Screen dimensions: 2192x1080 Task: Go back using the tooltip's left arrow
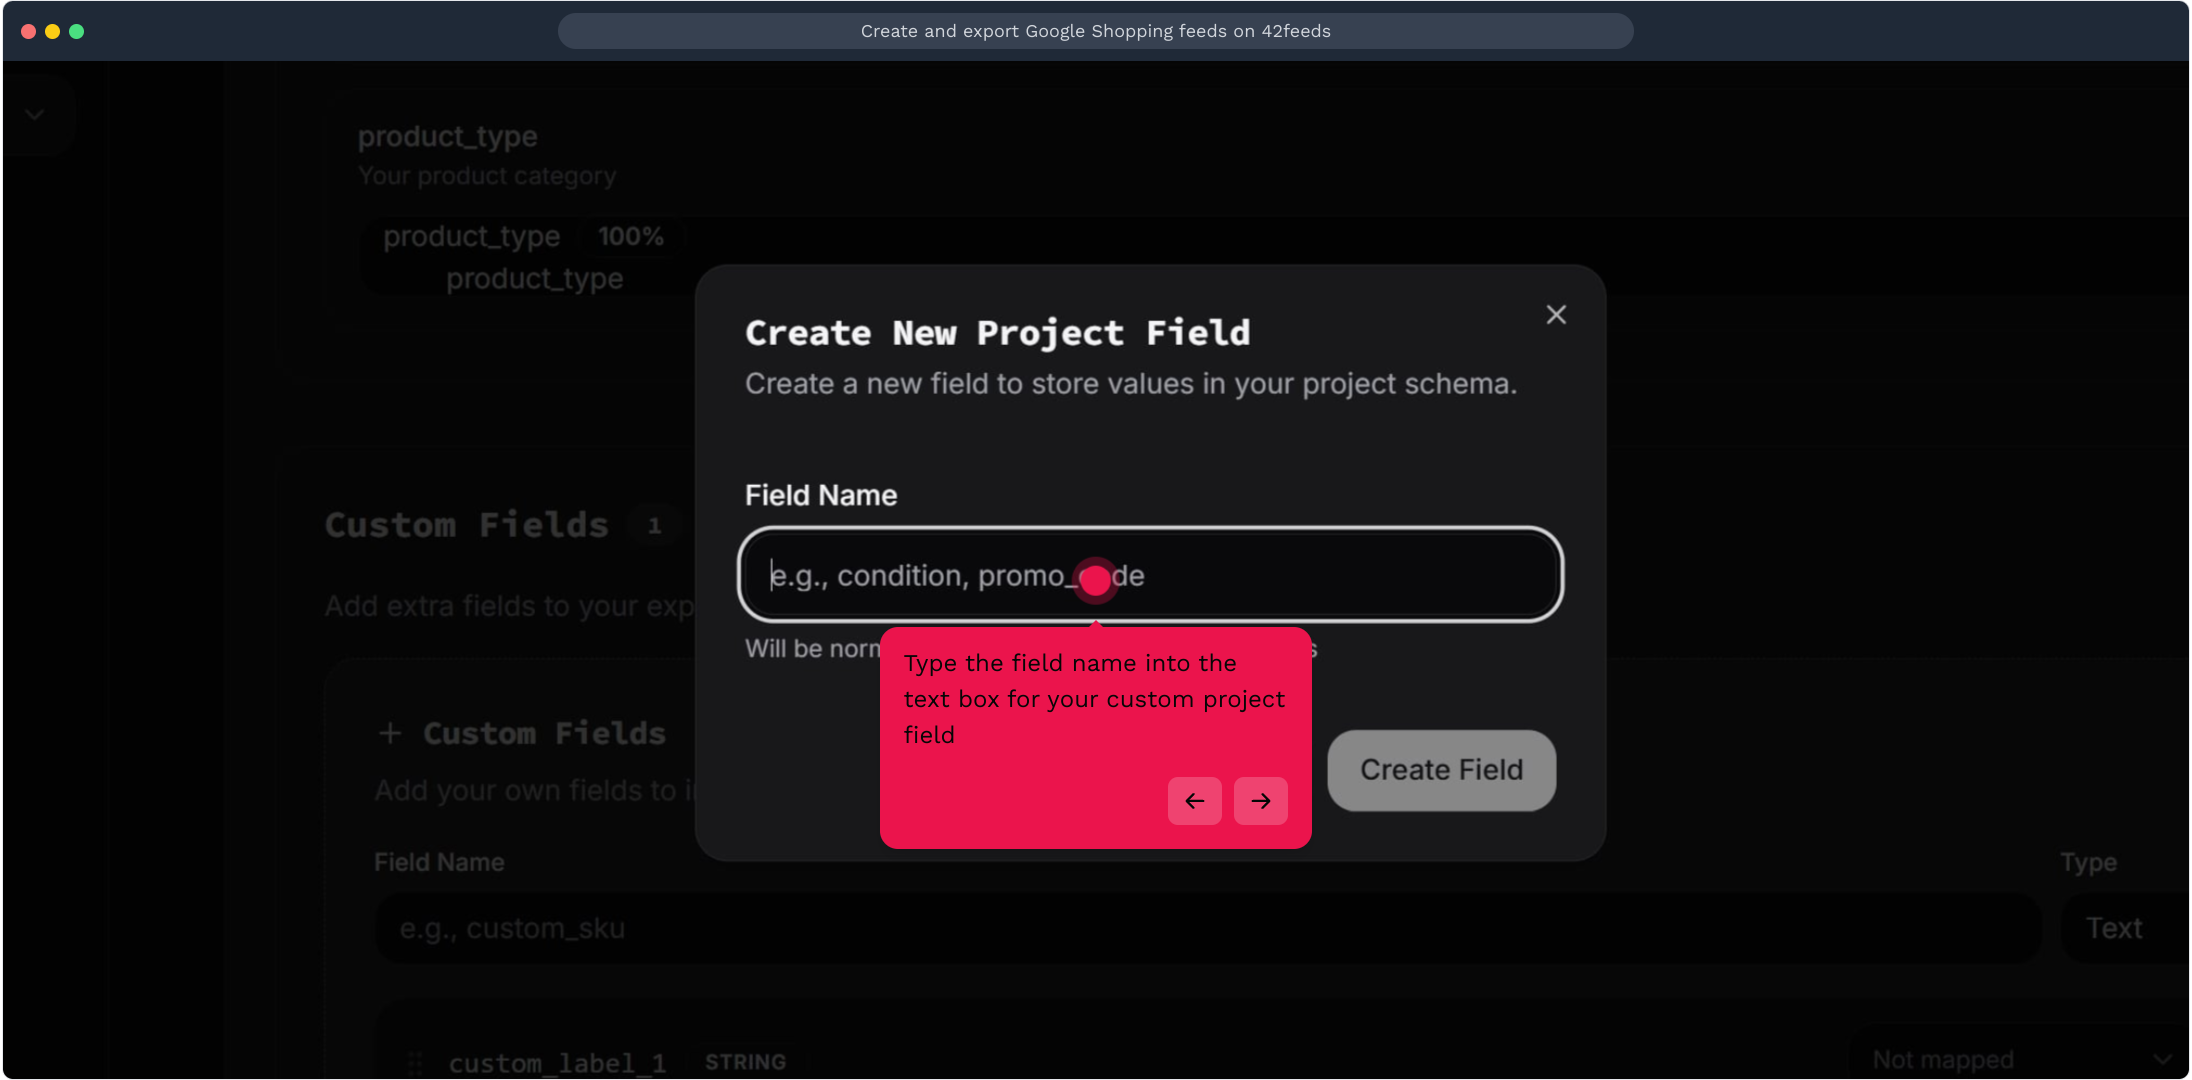click(1194, 800)
